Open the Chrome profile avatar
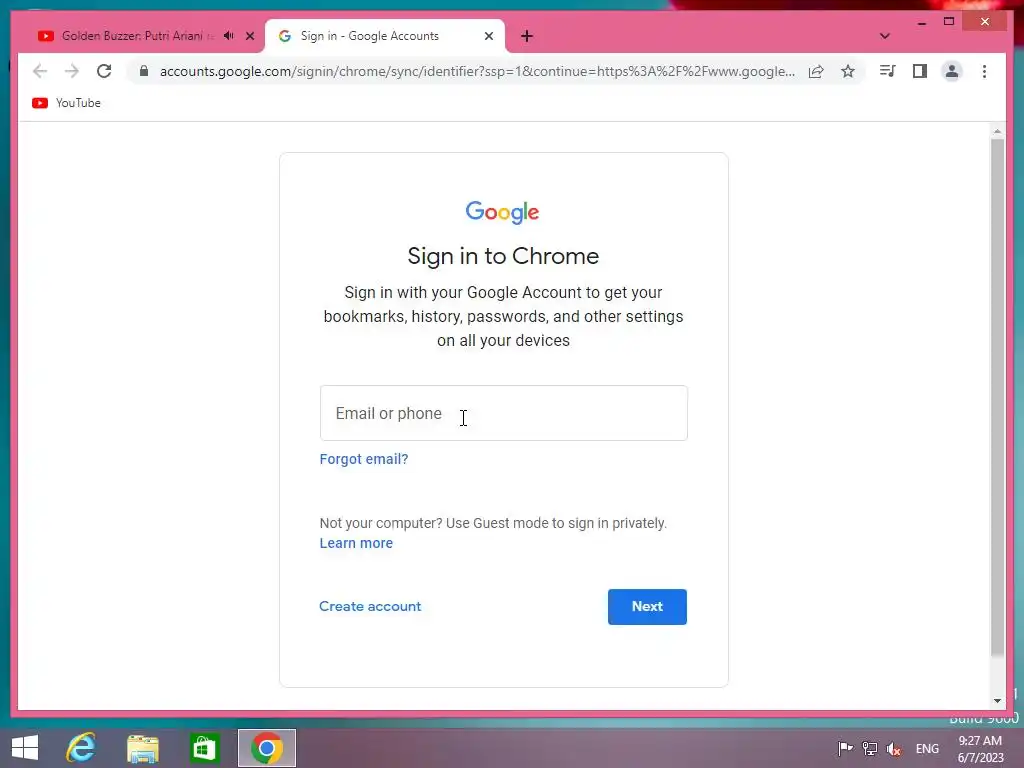The width and height of the screenshot is (1024, 768). point(952,71)
